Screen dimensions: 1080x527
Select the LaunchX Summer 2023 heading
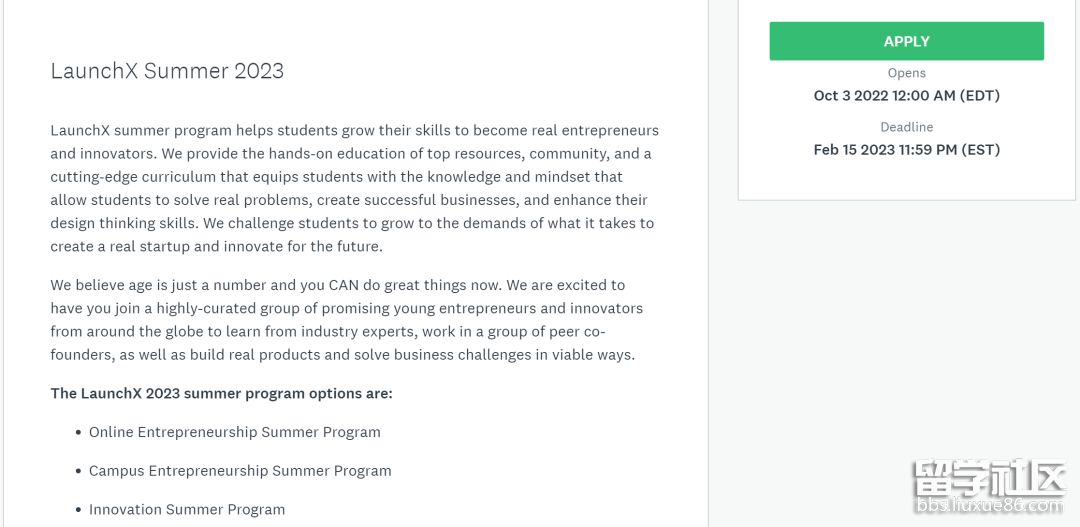point(167,71)
